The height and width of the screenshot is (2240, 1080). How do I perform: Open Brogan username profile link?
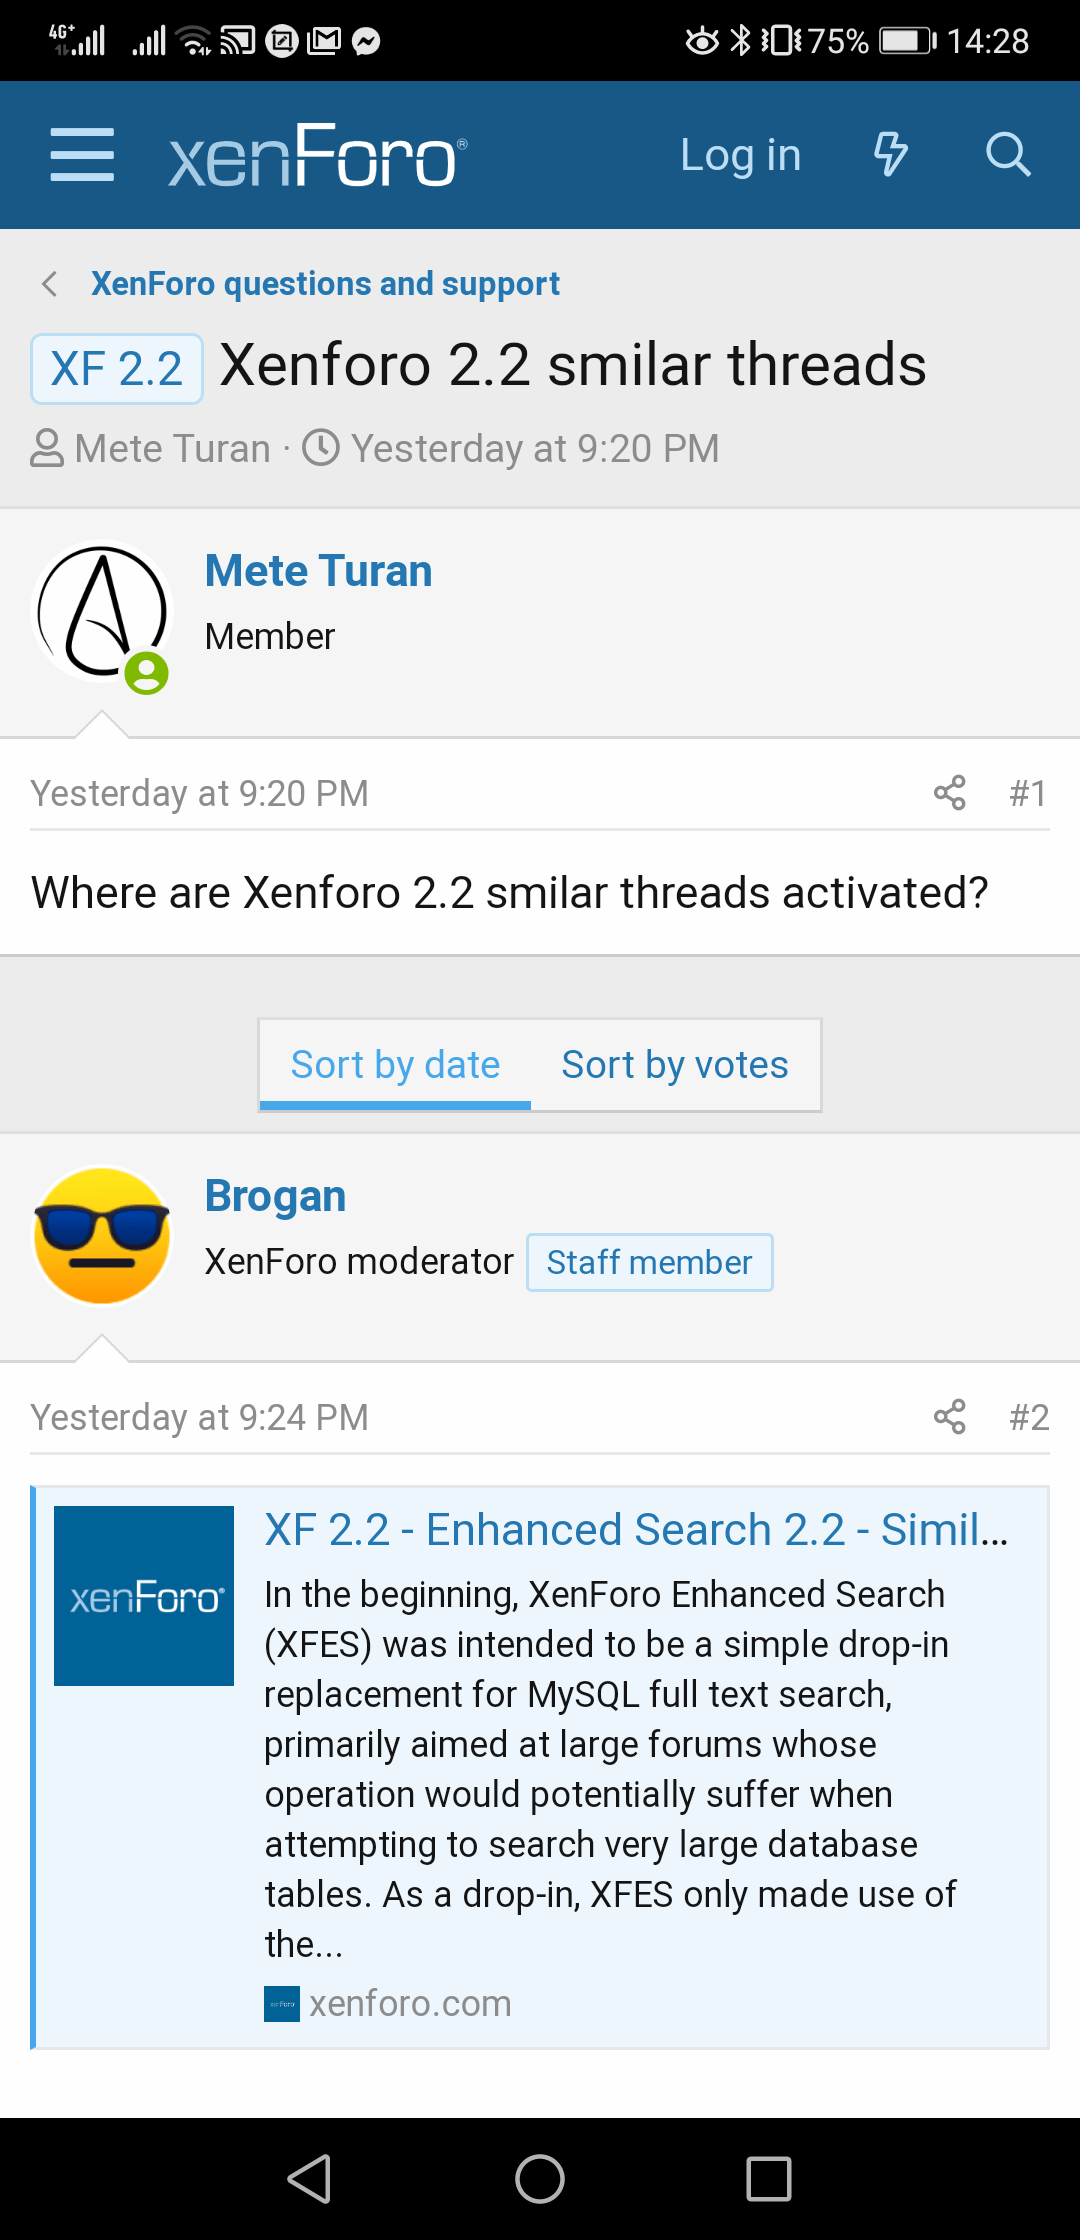(275, 1196)
